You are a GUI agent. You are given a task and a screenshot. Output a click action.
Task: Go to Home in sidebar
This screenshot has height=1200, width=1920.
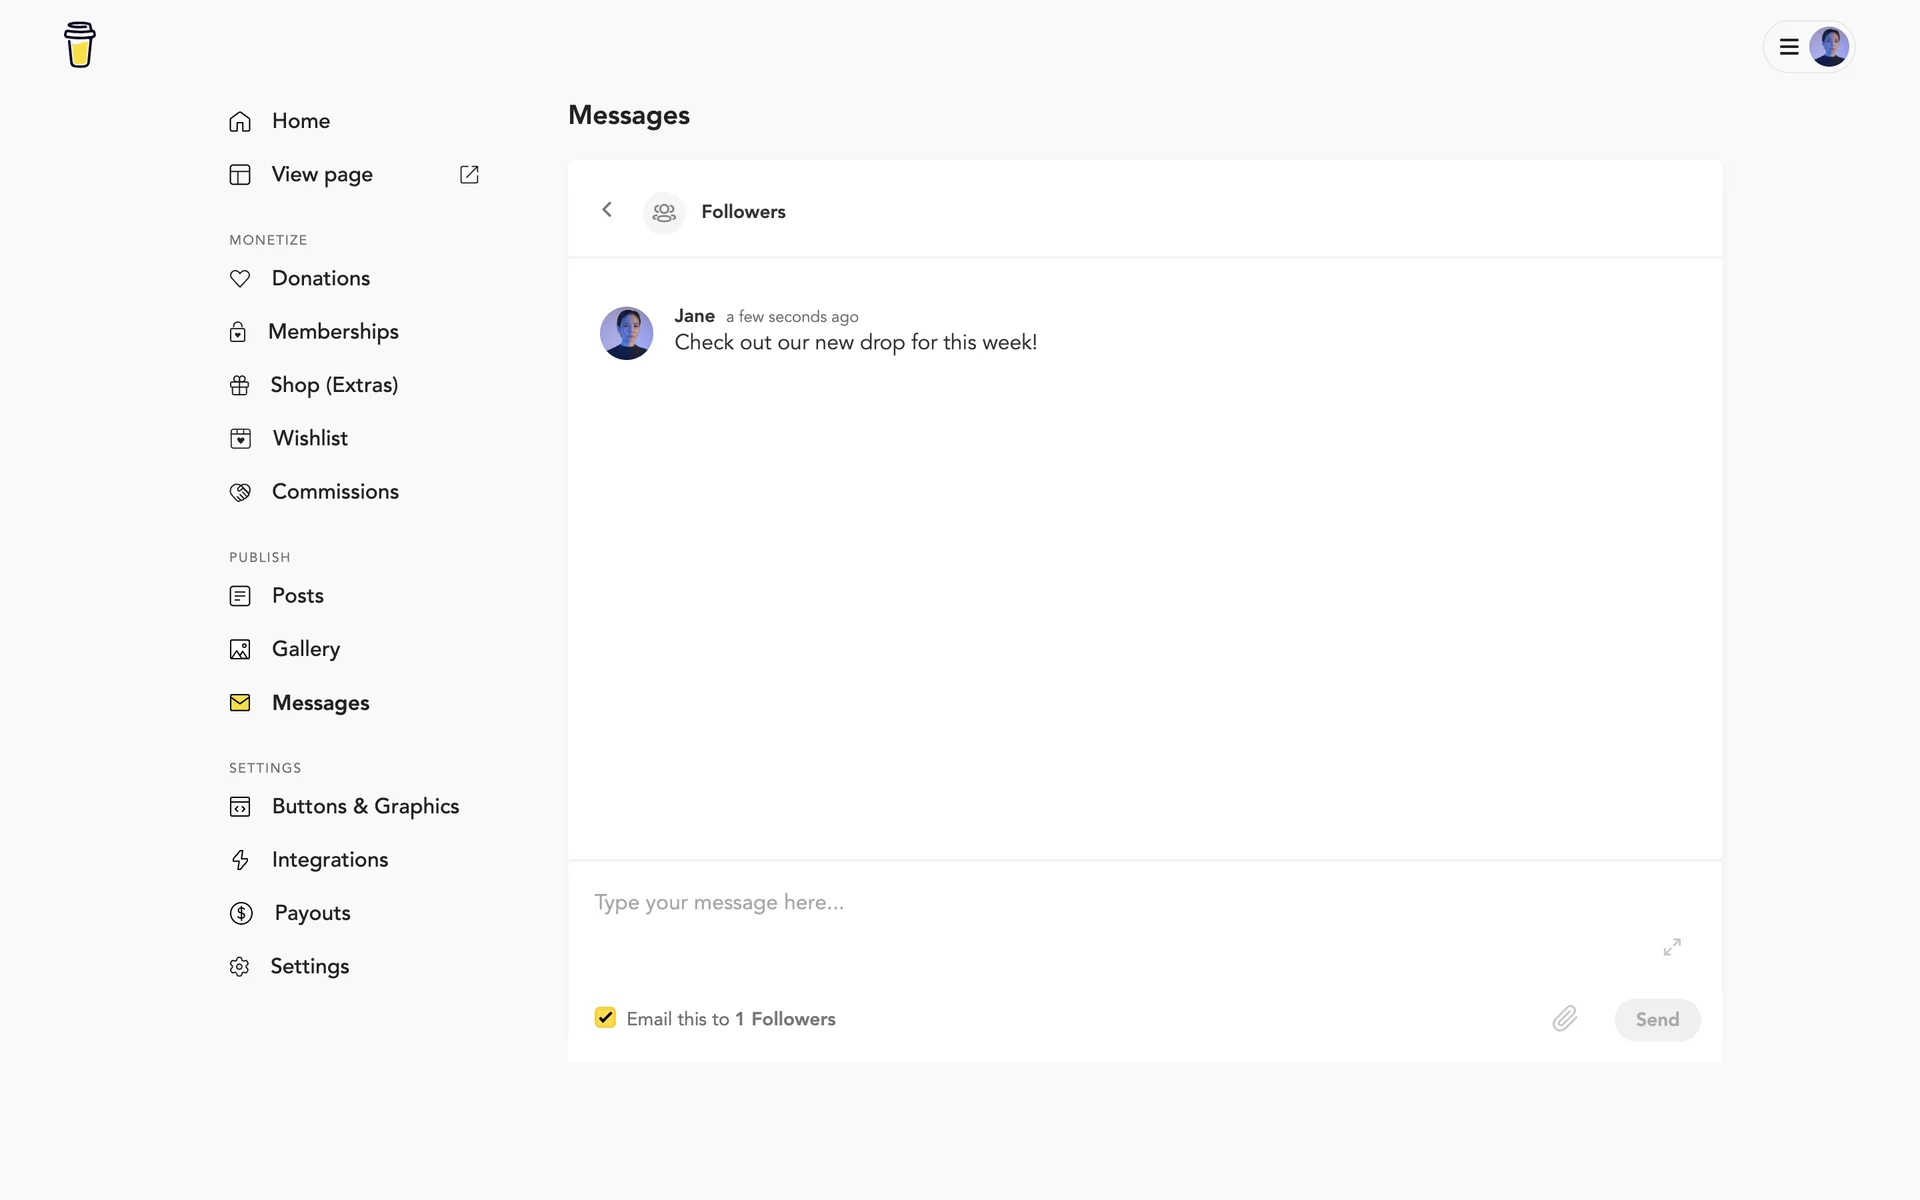[x=300, y=121]
